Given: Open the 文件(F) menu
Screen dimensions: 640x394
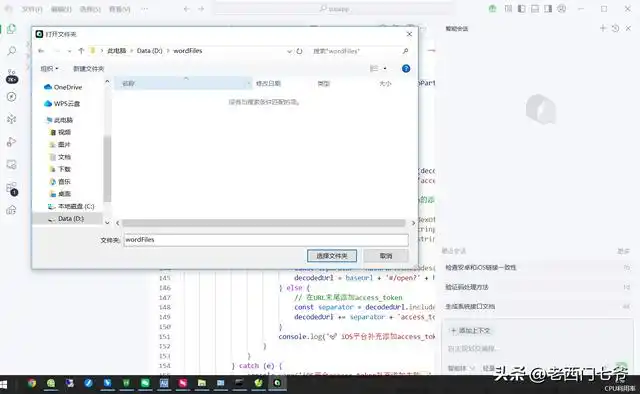Looking at the screenshot, I should pos(32,9).
